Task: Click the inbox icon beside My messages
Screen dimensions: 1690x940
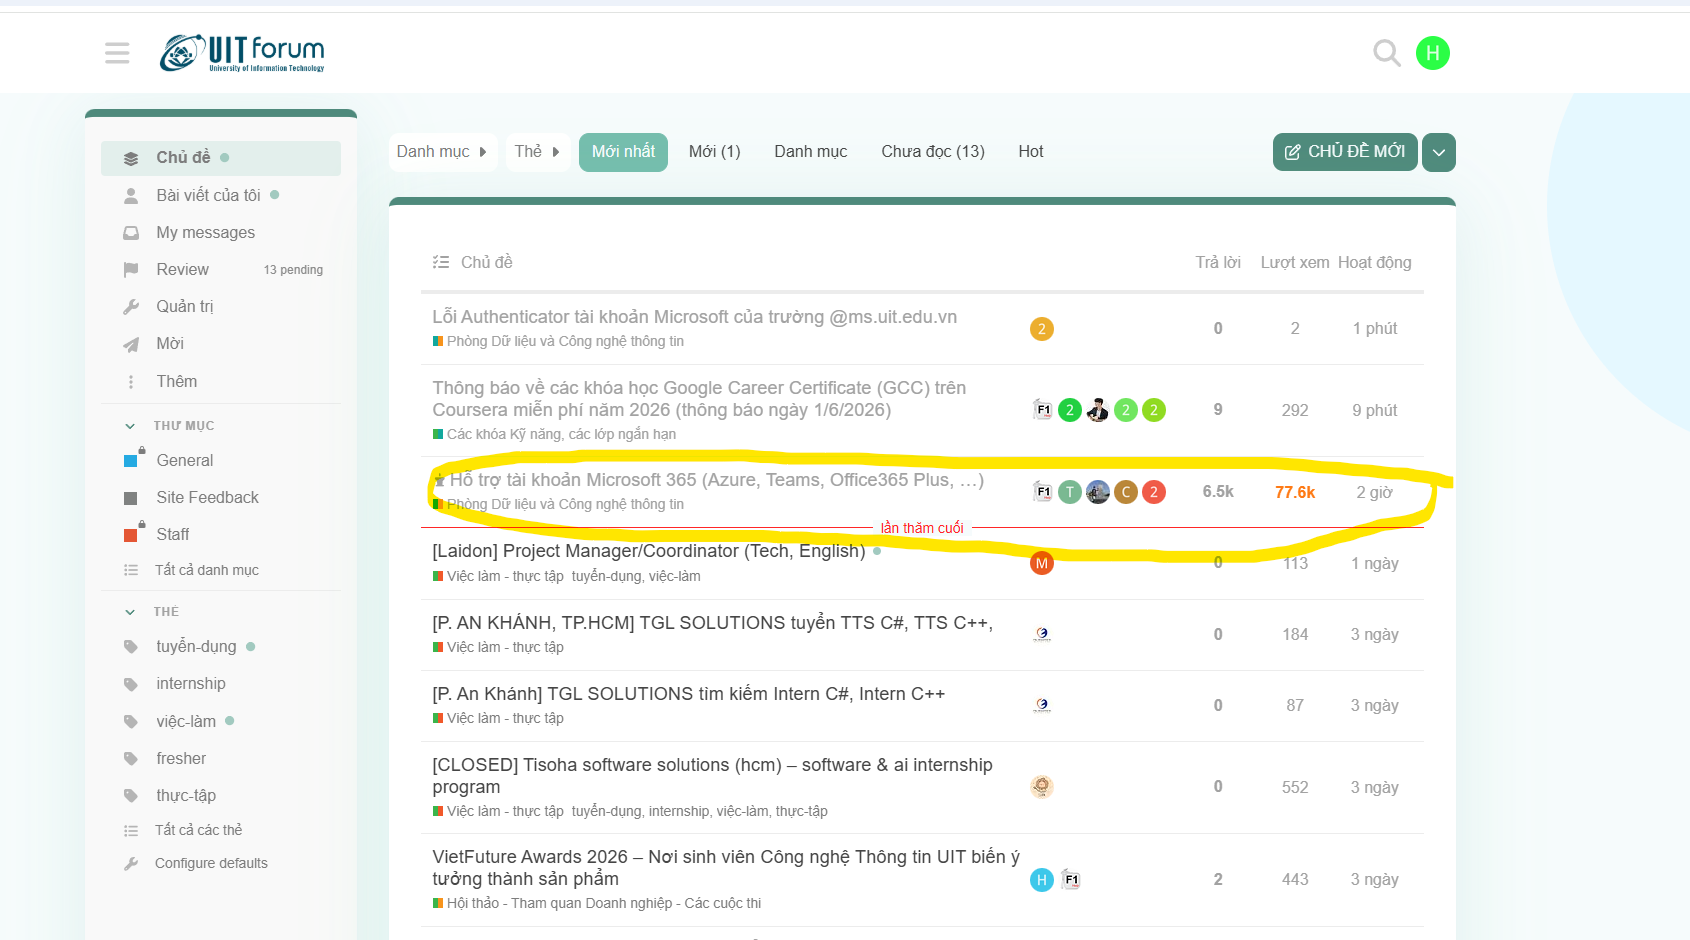Action: (131, 233)
